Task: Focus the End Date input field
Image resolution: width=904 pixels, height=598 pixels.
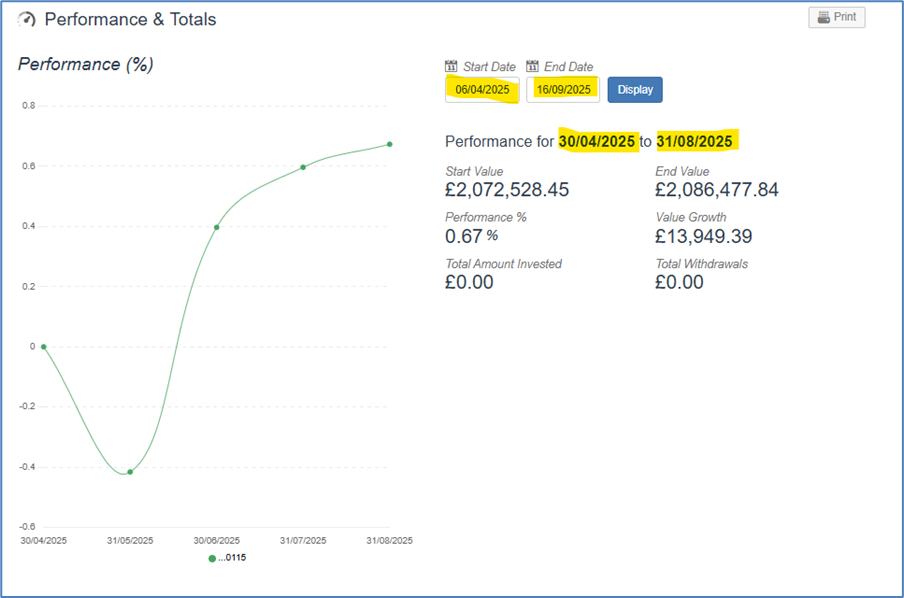Action: click(564, 90)
